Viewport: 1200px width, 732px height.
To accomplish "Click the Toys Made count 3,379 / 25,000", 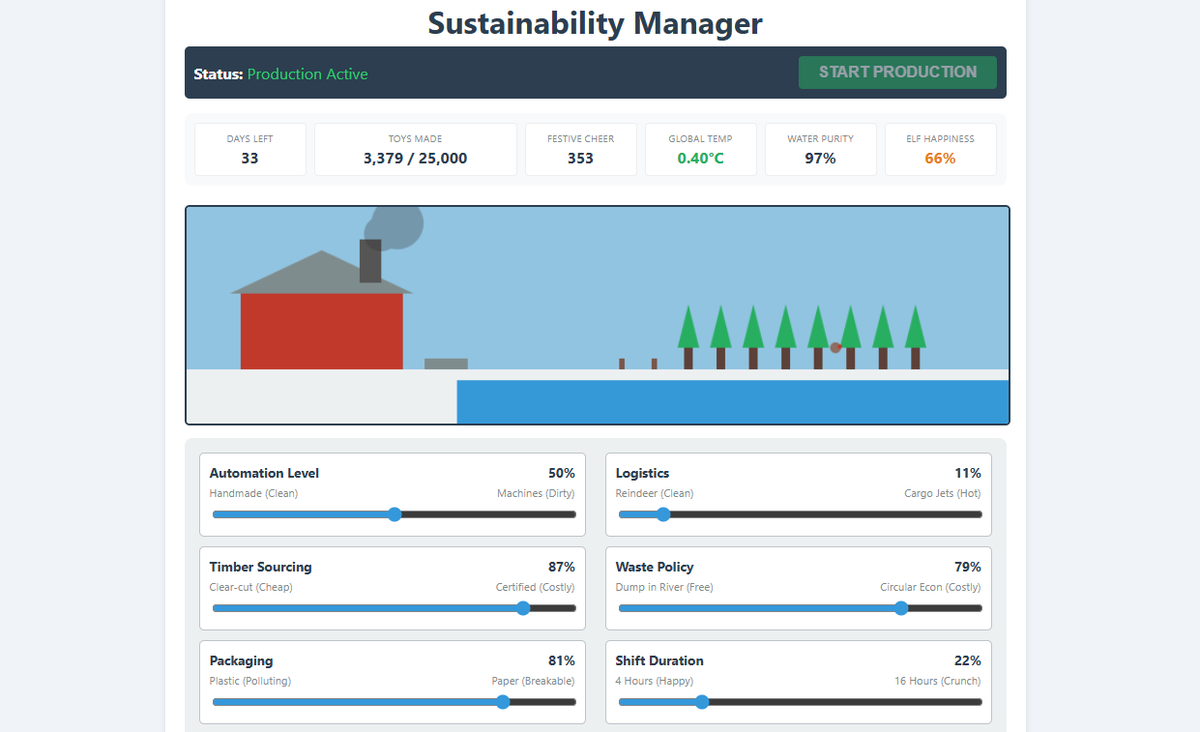I will 415,158.
